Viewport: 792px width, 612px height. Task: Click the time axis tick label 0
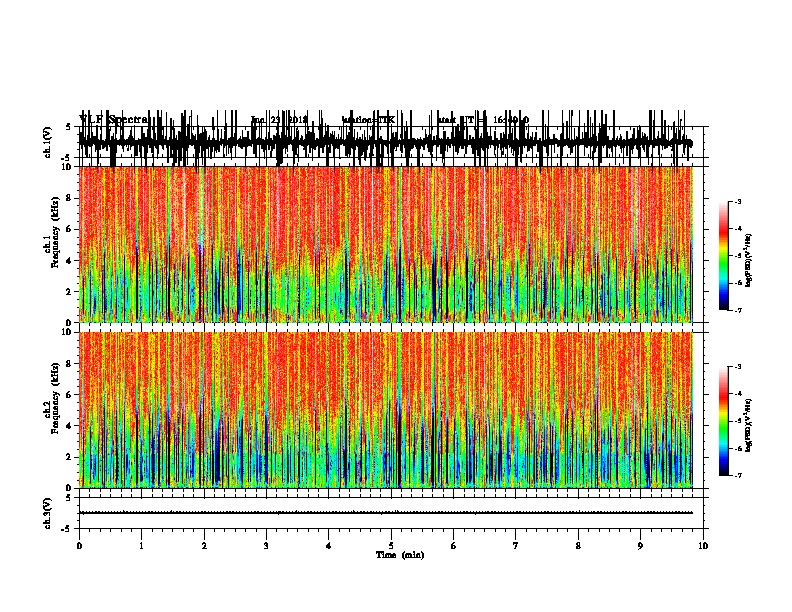[79, 546]
